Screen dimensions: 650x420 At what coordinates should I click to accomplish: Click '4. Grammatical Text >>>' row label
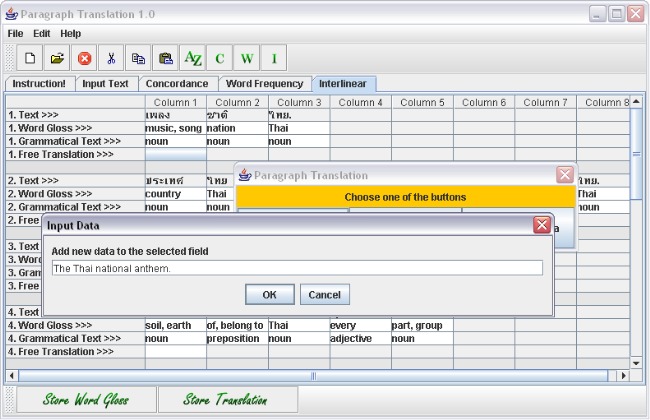[75, 338]
